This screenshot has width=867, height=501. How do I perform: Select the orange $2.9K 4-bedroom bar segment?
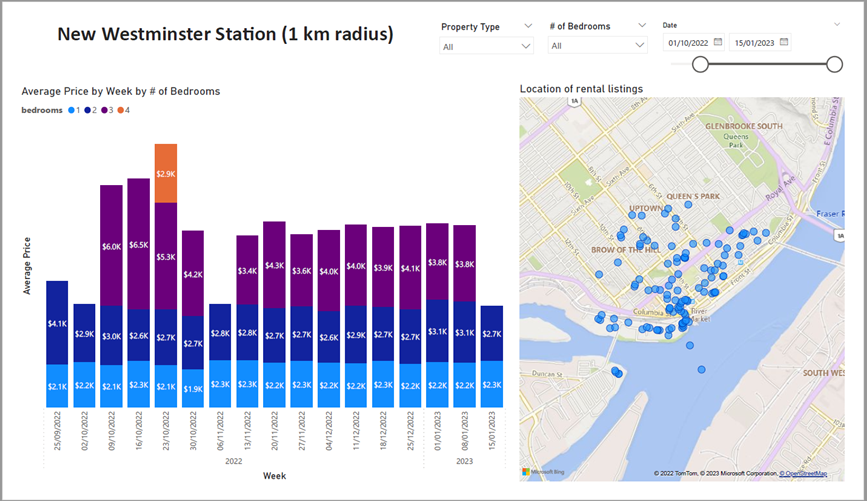[166, 174]
